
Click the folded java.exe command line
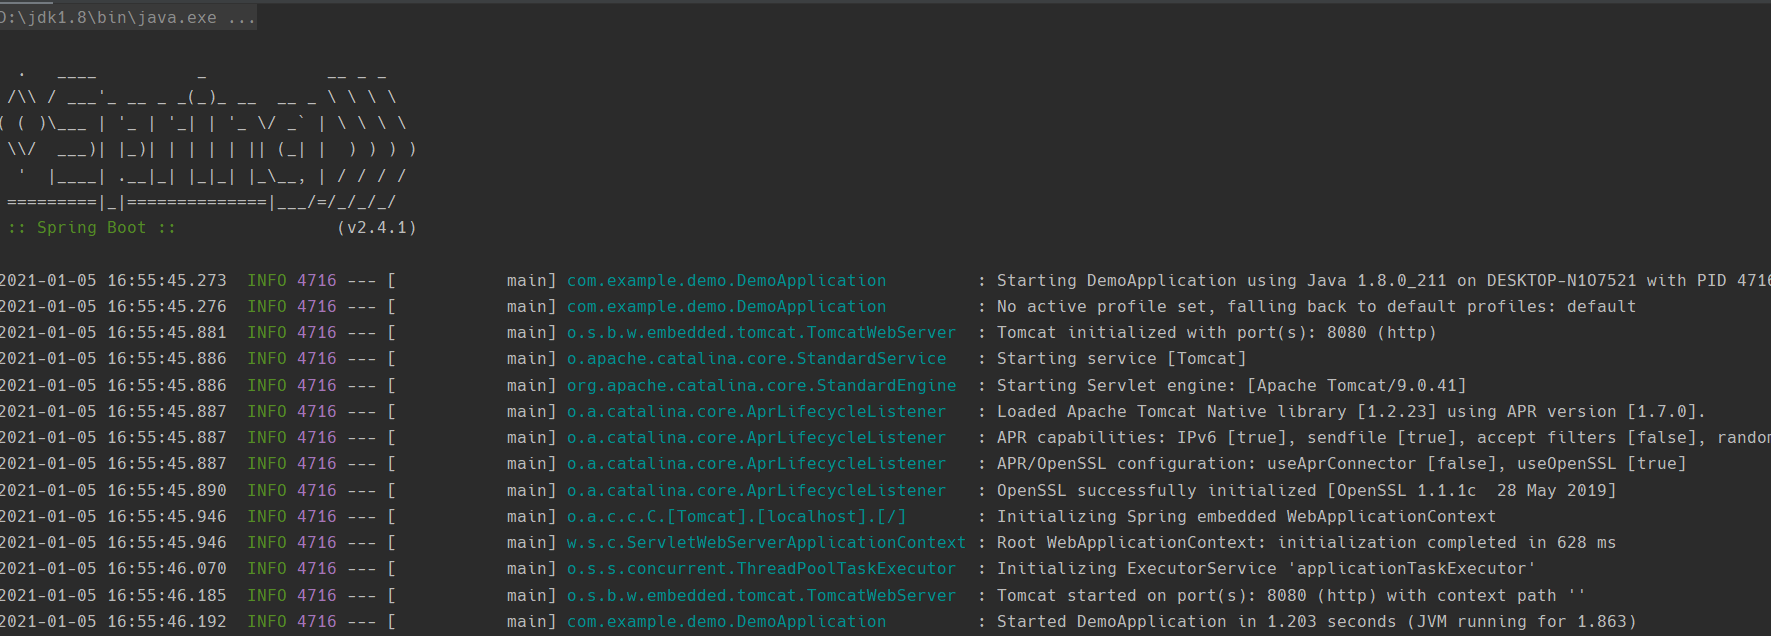click(x=128, y=17)
